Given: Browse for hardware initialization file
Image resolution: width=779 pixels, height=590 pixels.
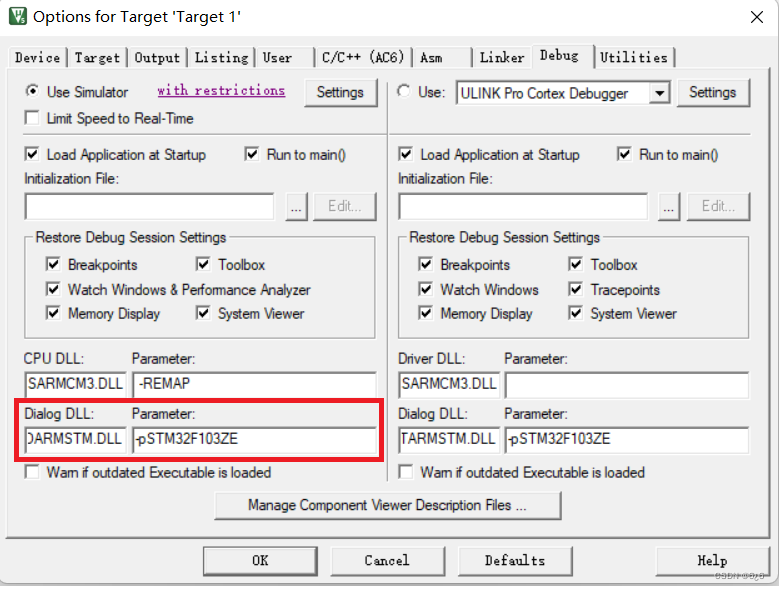Looking at the screenshot, I should tap(669, 207).
